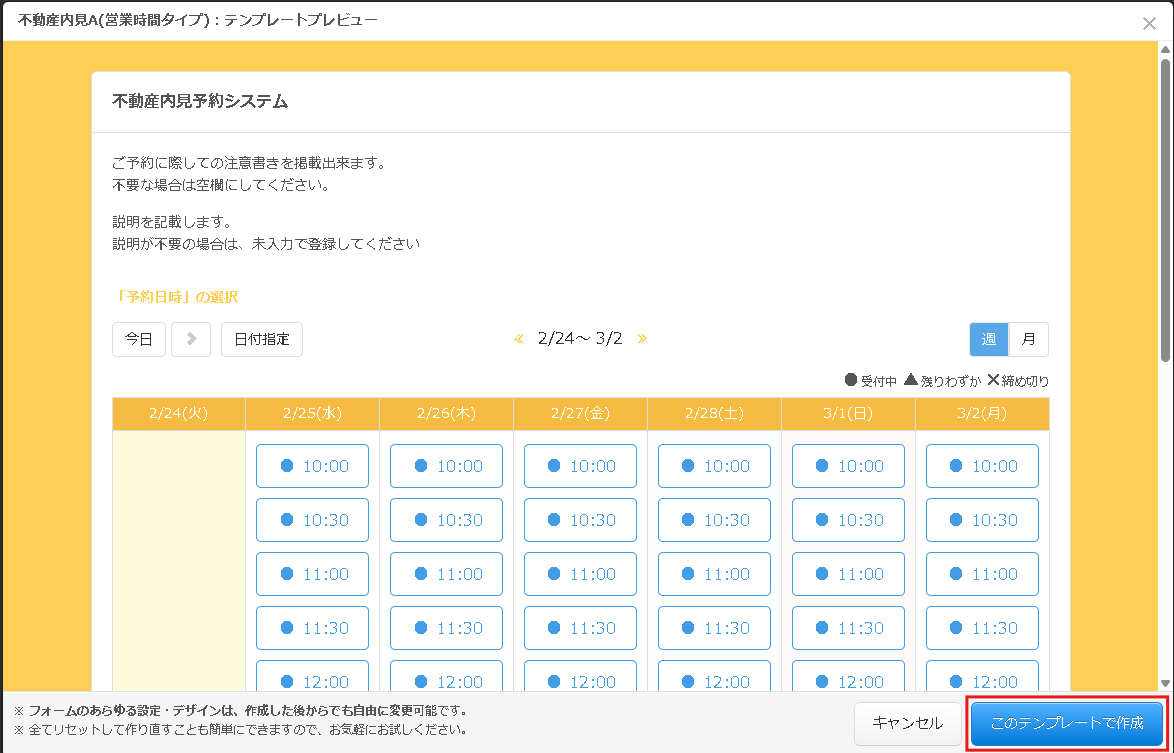The height and width of the screenshot is (753, 1174).
Task: Select the 10:00 slot under 2/25(水)
Action: 312,465
